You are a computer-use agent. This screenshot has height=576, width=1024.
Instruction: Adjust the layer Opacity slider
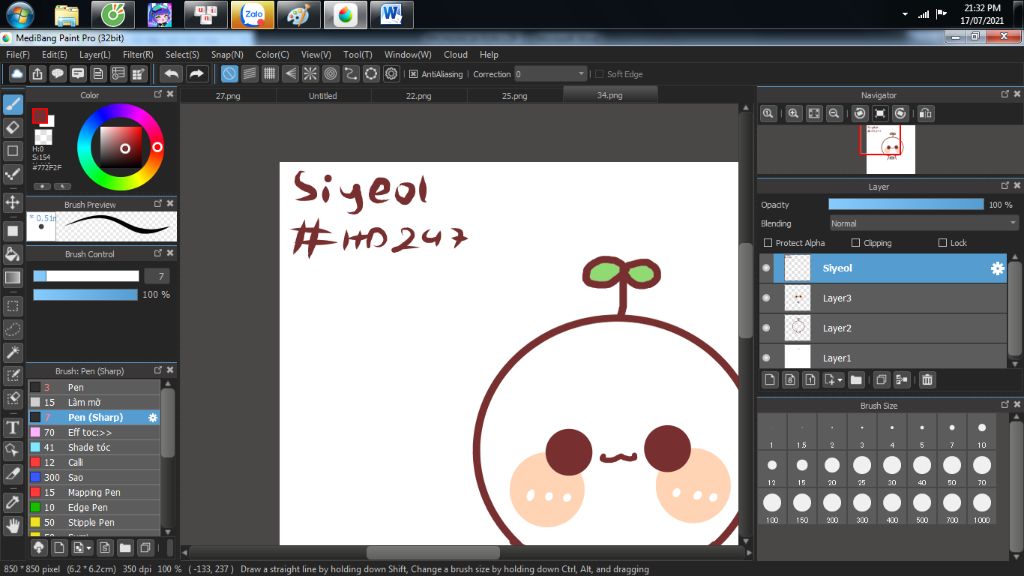(x=906, y=204)
